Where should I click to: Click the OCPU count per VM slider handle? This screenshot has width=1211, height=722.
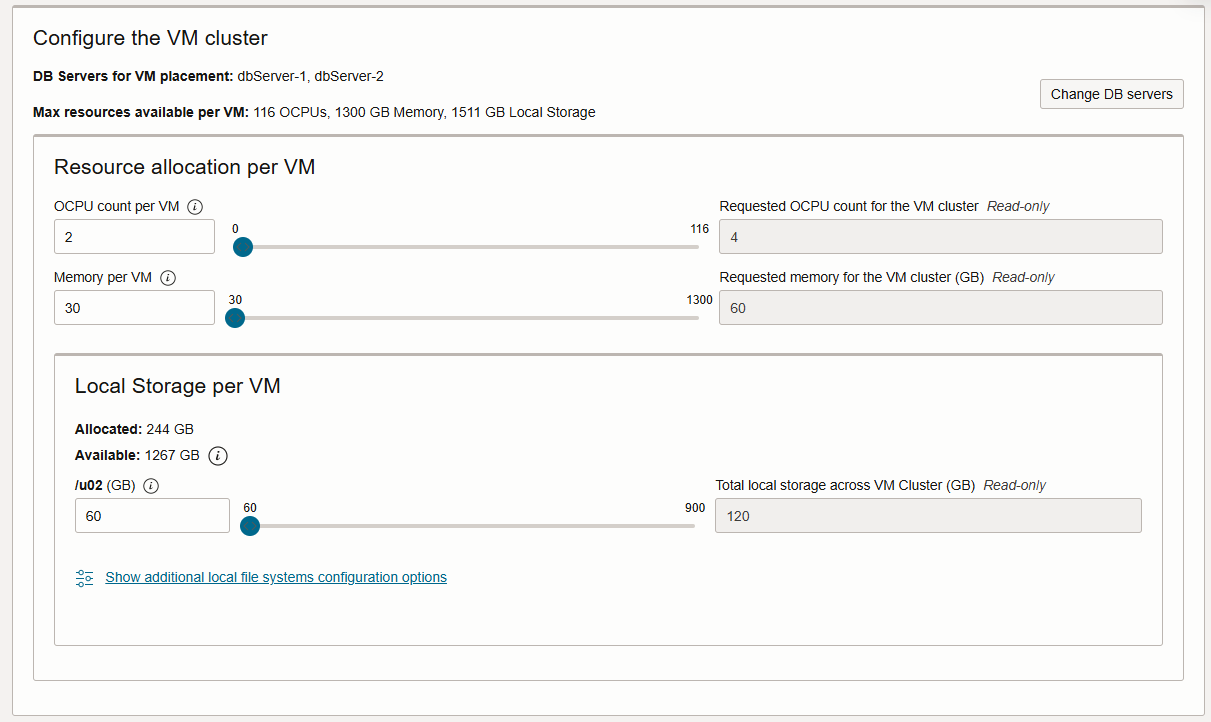tap(242, 246)
